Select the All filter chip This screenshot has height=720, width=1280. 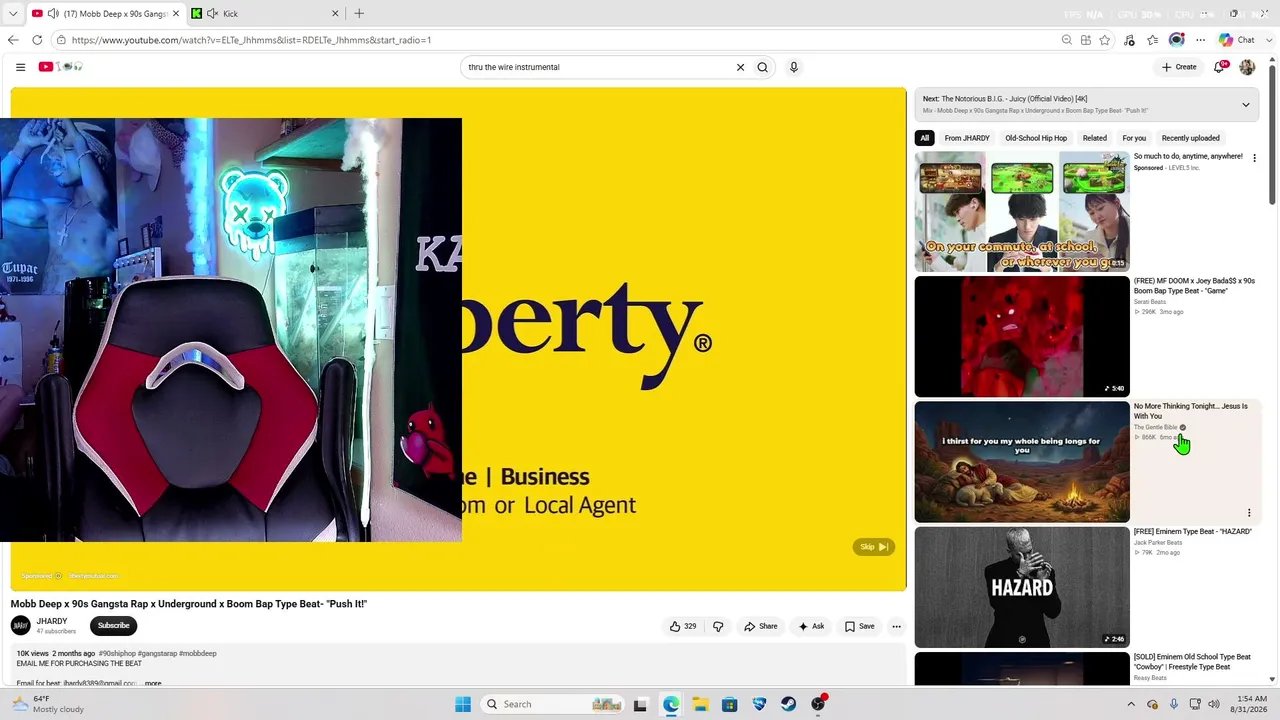tap(925, 138)
